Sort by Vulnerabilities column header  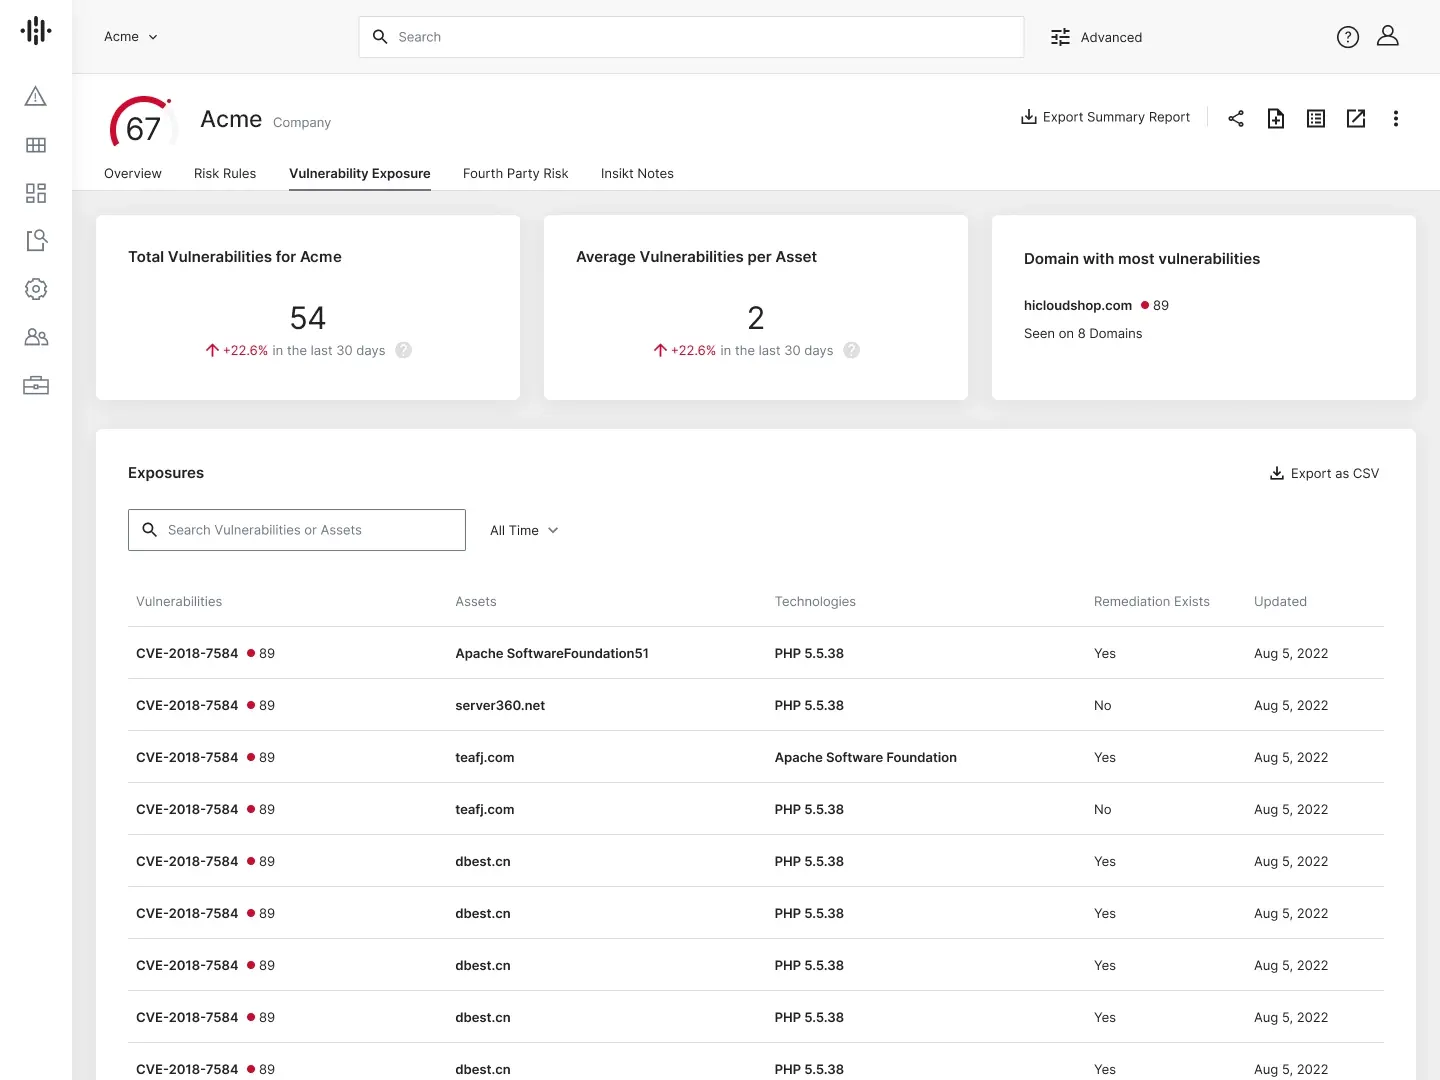point(179,601)
